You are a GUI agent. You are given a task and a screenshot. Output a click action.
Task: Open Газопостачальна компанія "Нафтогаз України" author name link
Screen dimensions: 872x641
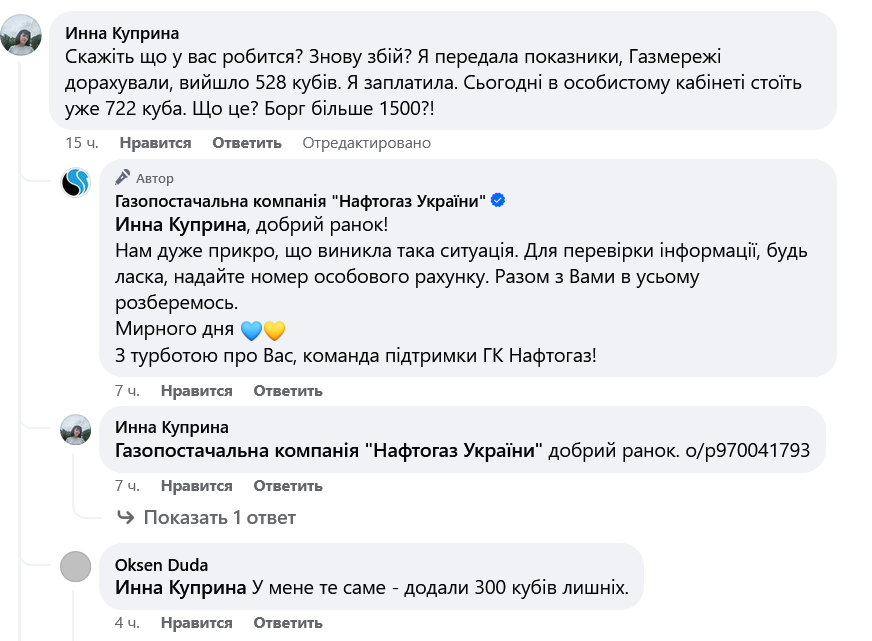coord(301,201)
